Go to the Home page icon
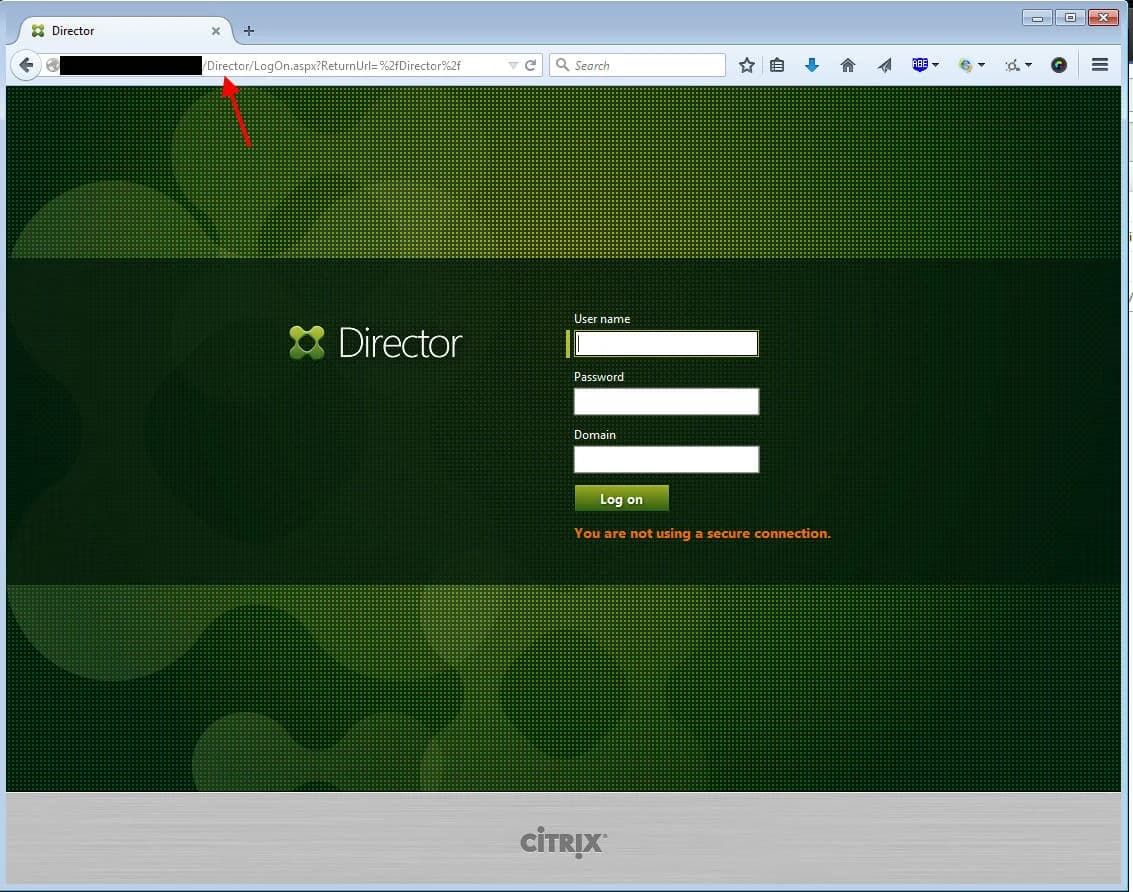This screenshot has width=1133, height=892. 848,65
